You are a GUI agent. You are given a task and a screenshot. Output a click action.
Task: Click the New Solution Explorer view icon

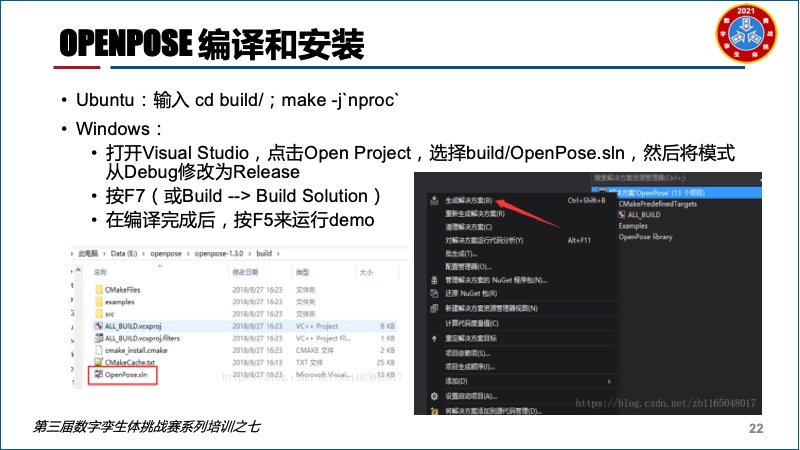click(434, 308)
